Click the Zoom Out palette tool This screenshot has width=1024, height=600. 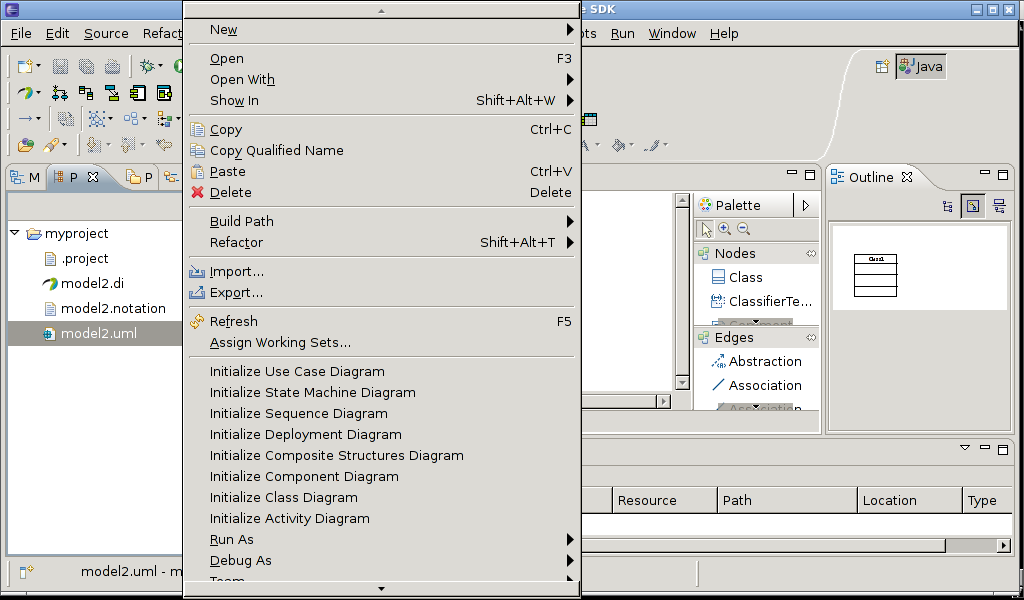tap(743, 229)
